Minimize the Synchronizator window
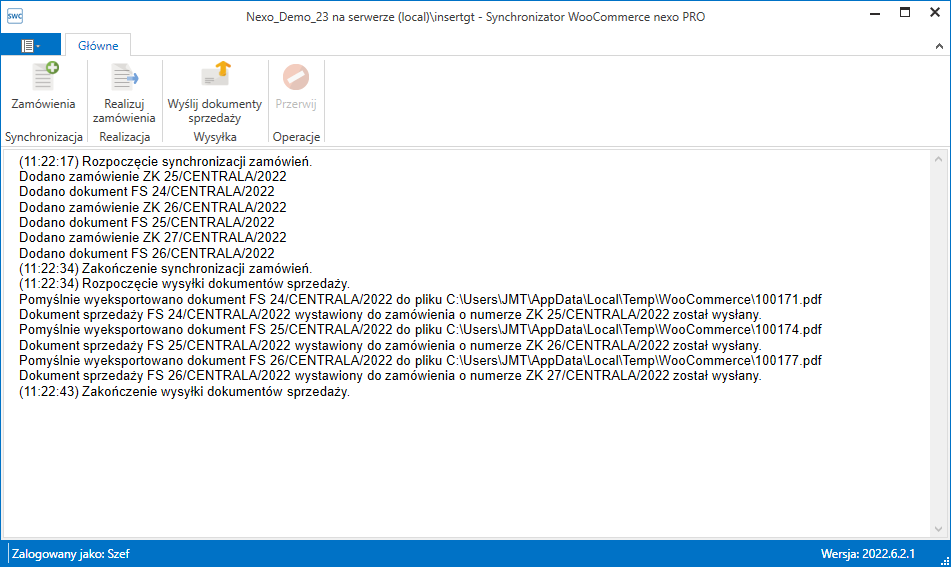Screen dimensions: 951x567 click(875, 13)
